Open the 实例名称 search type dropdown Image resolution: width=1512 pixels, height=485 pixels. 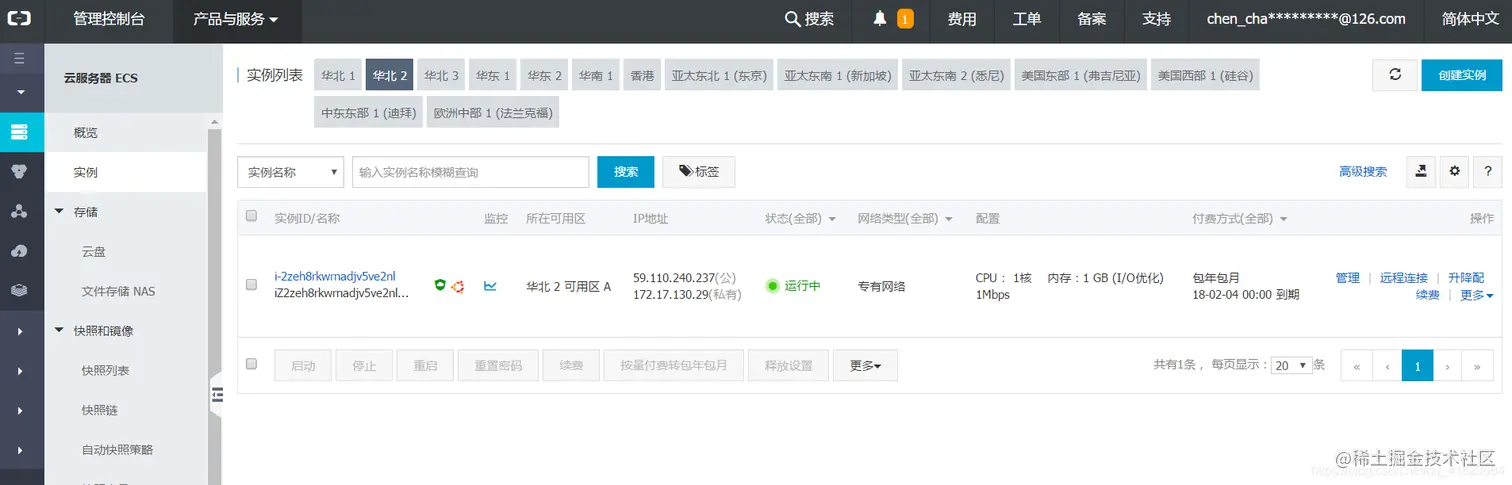[290, 172]
